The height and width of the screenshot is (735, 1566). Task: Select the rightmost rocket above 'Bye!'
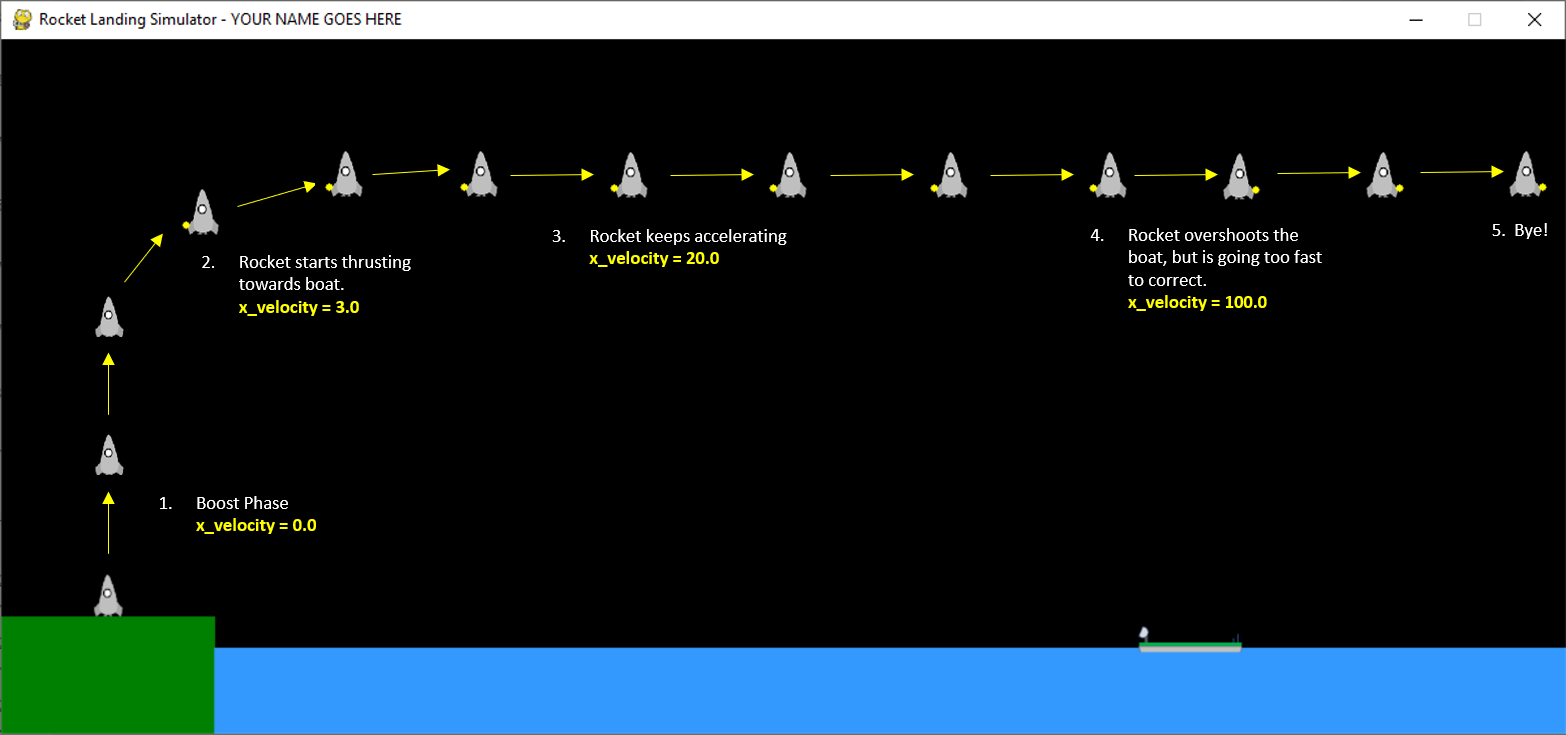pos(1523,173)
